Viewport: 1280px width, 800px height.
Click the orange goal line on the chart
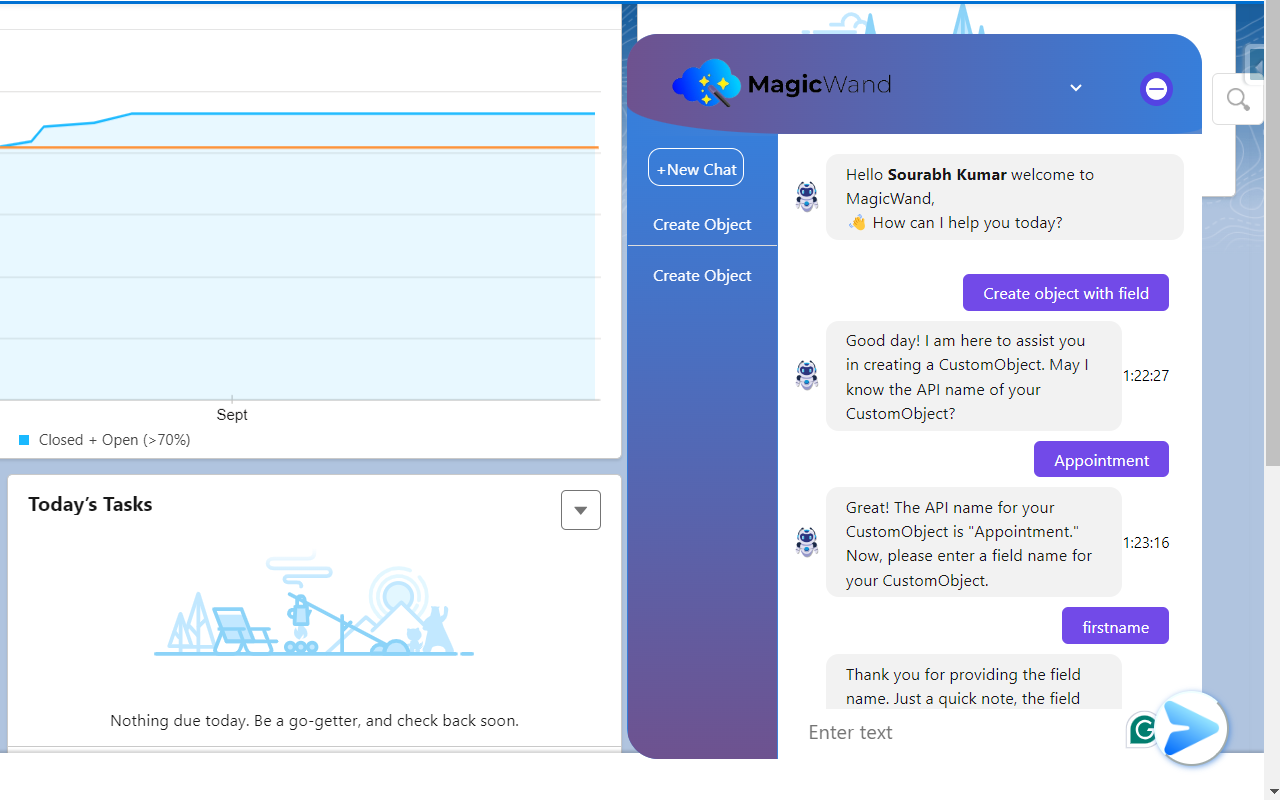tap(300, 147)
